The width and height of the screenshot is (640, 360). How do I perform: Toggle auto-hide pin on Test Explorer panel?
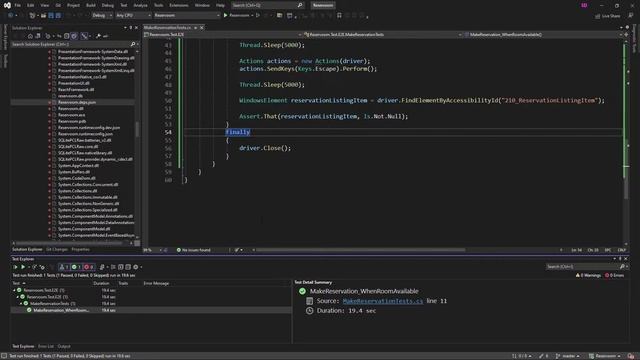point(620,259)
